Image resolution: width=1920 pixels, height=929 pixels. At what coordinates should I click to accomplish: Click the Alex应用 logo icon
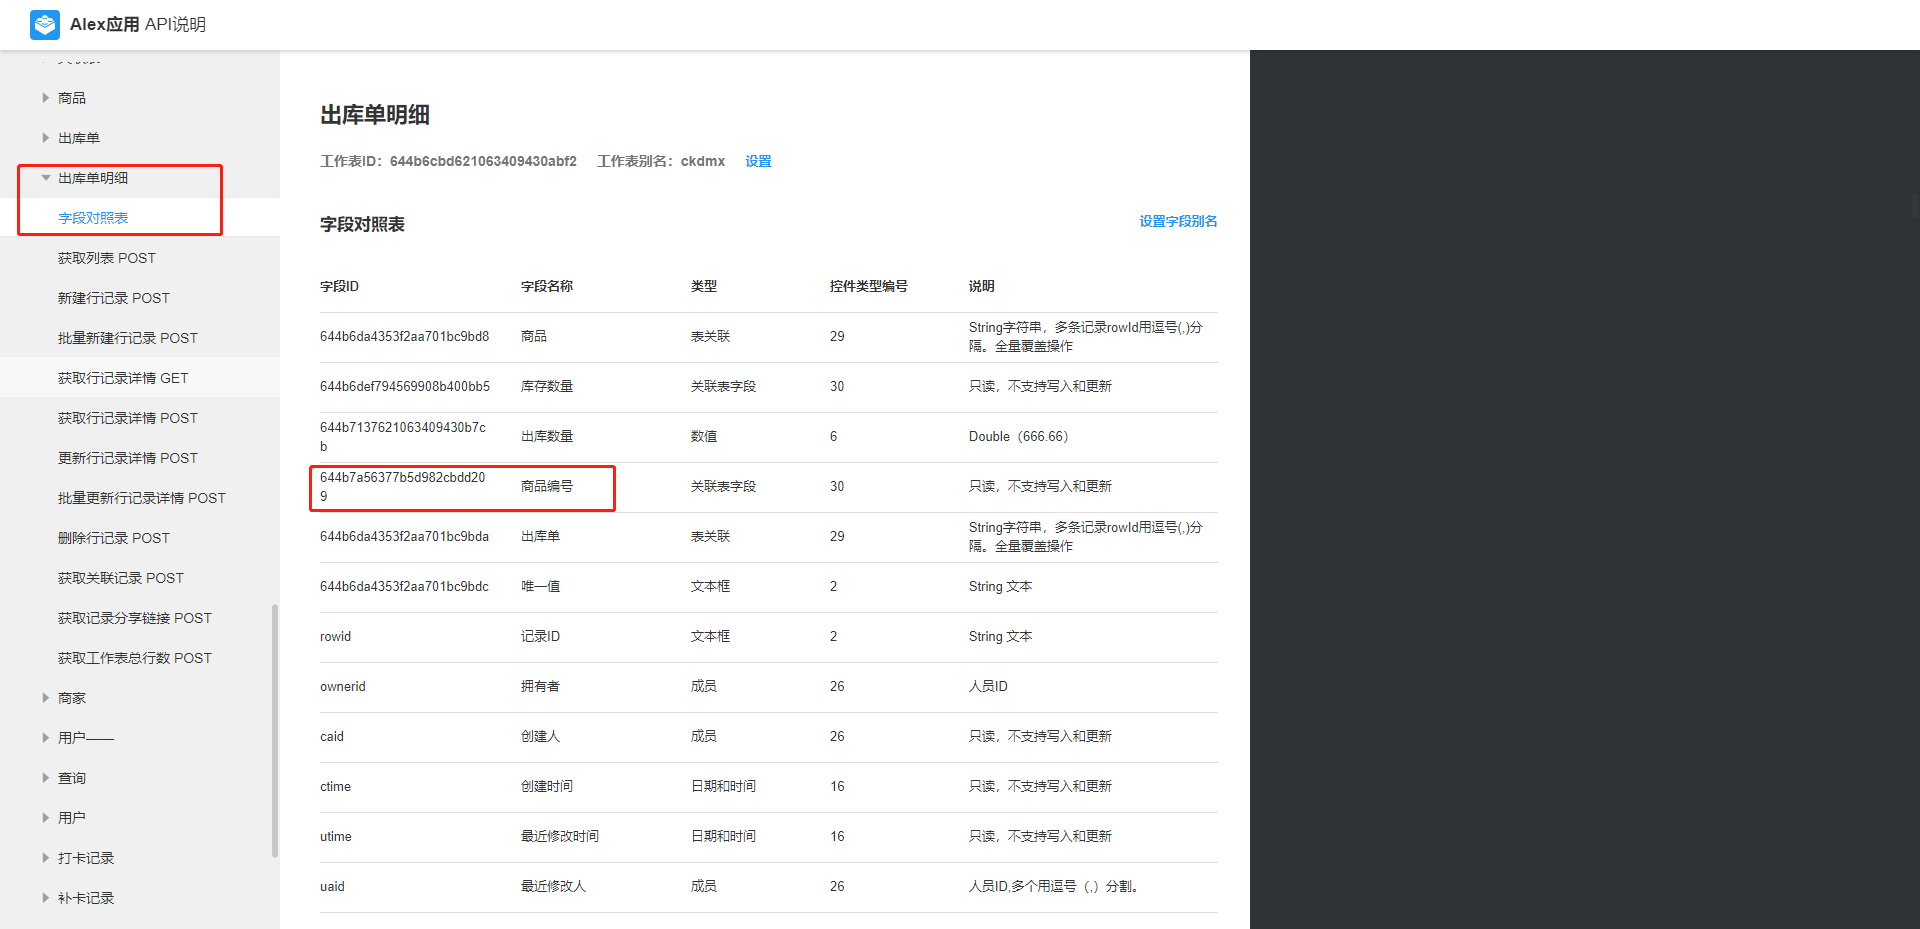click(x=45, y=24)
